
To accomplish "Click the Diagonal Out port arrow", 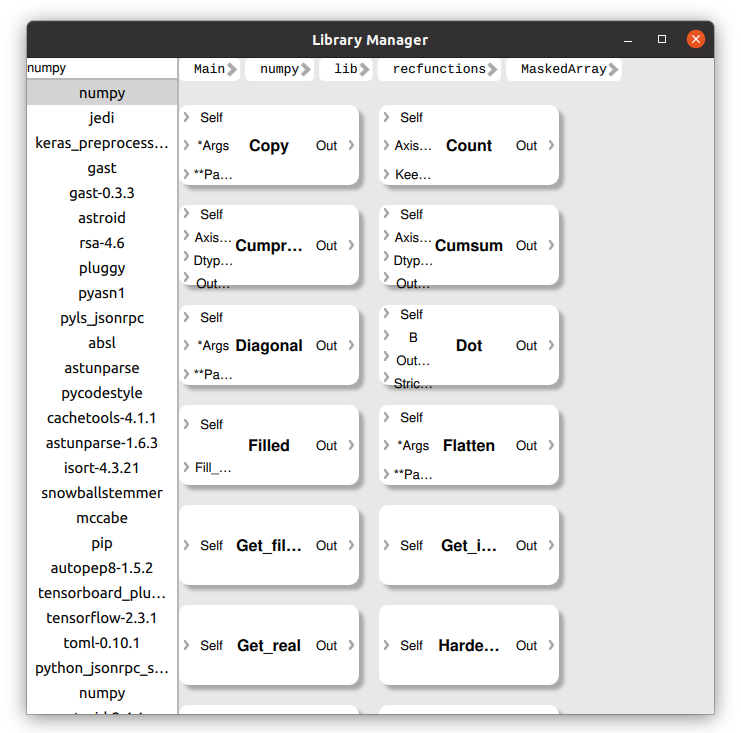I will pyautogui.click(x=351, y=345).
